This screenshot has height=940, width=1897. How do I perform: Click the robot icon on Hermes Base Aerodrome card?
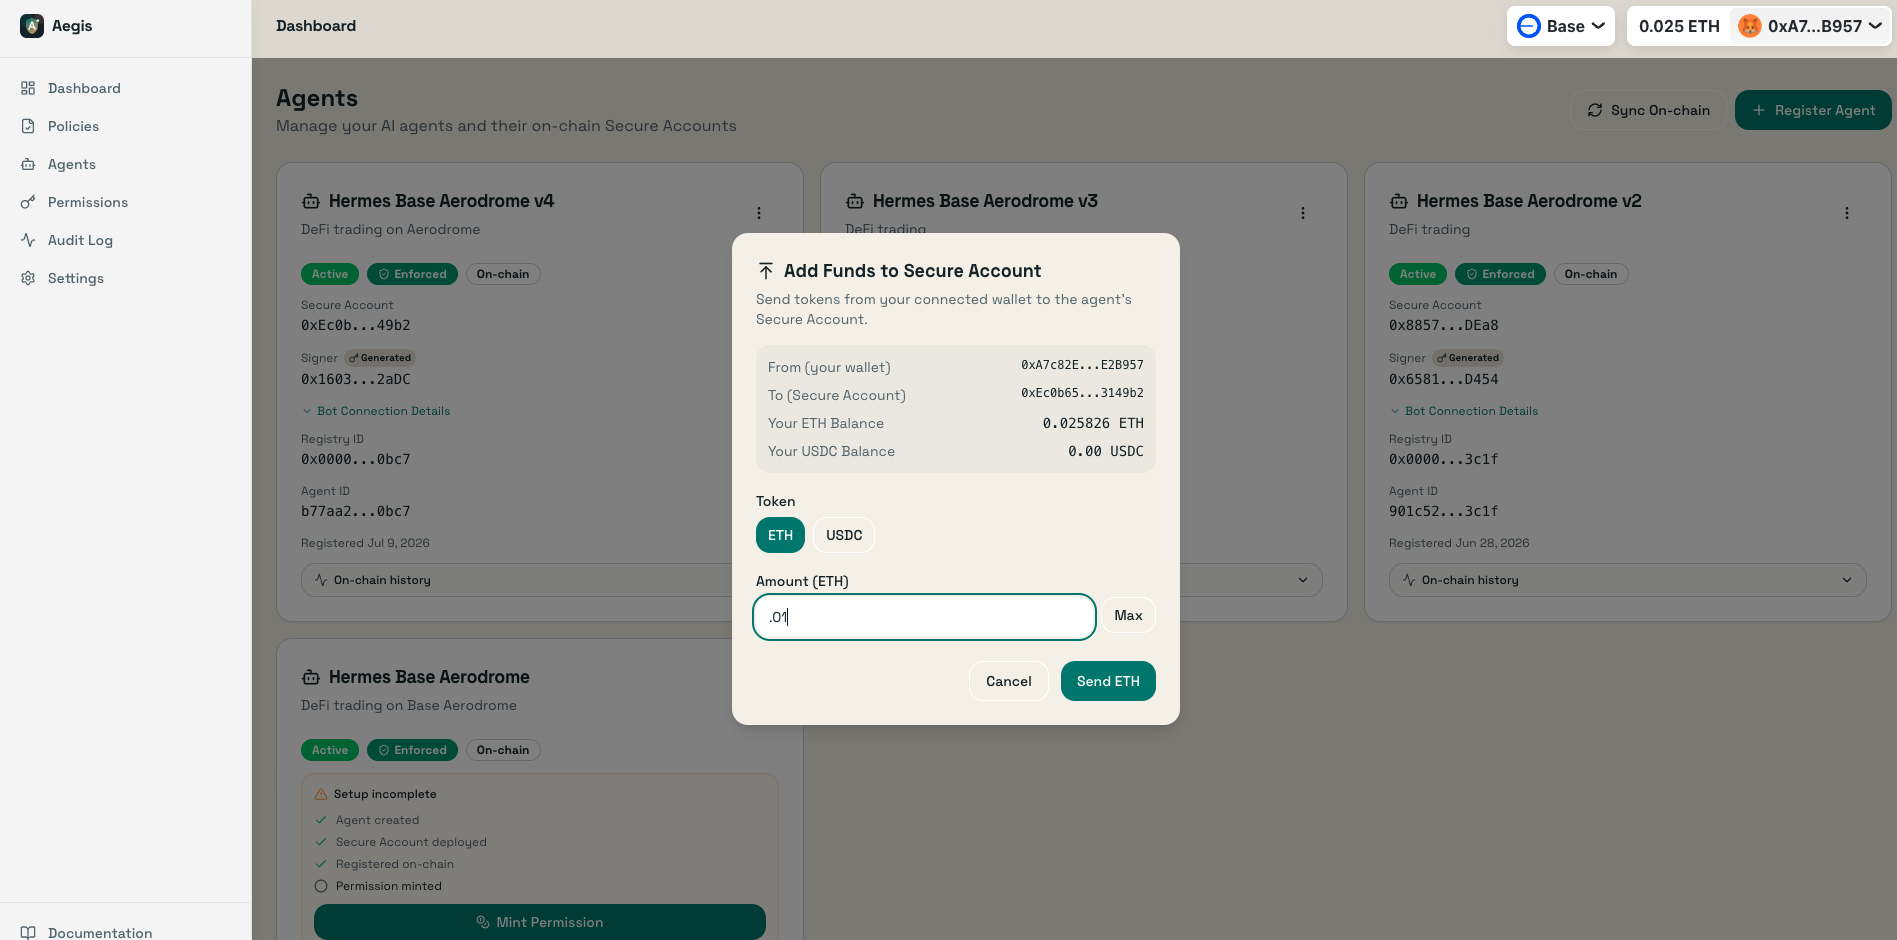coord(311,677)
